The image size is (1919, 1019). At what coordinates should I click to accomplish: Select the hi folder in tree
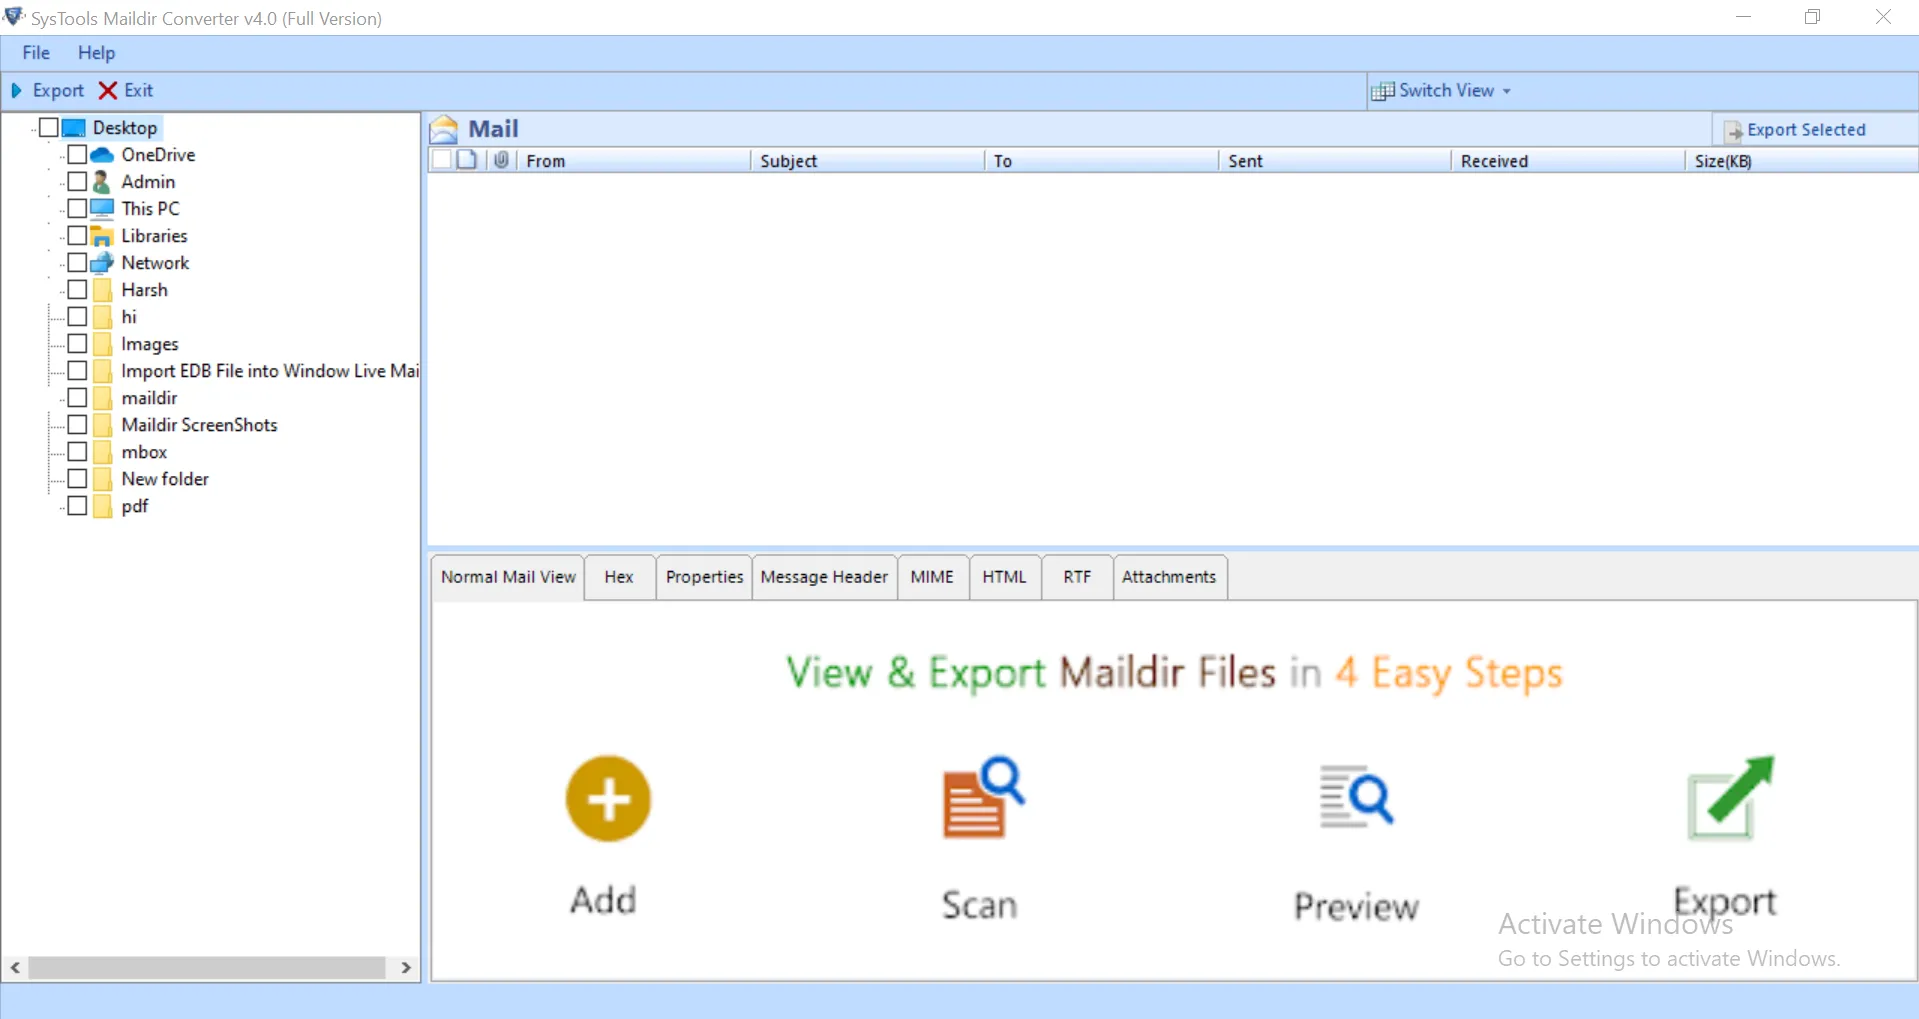click(129, 317)
